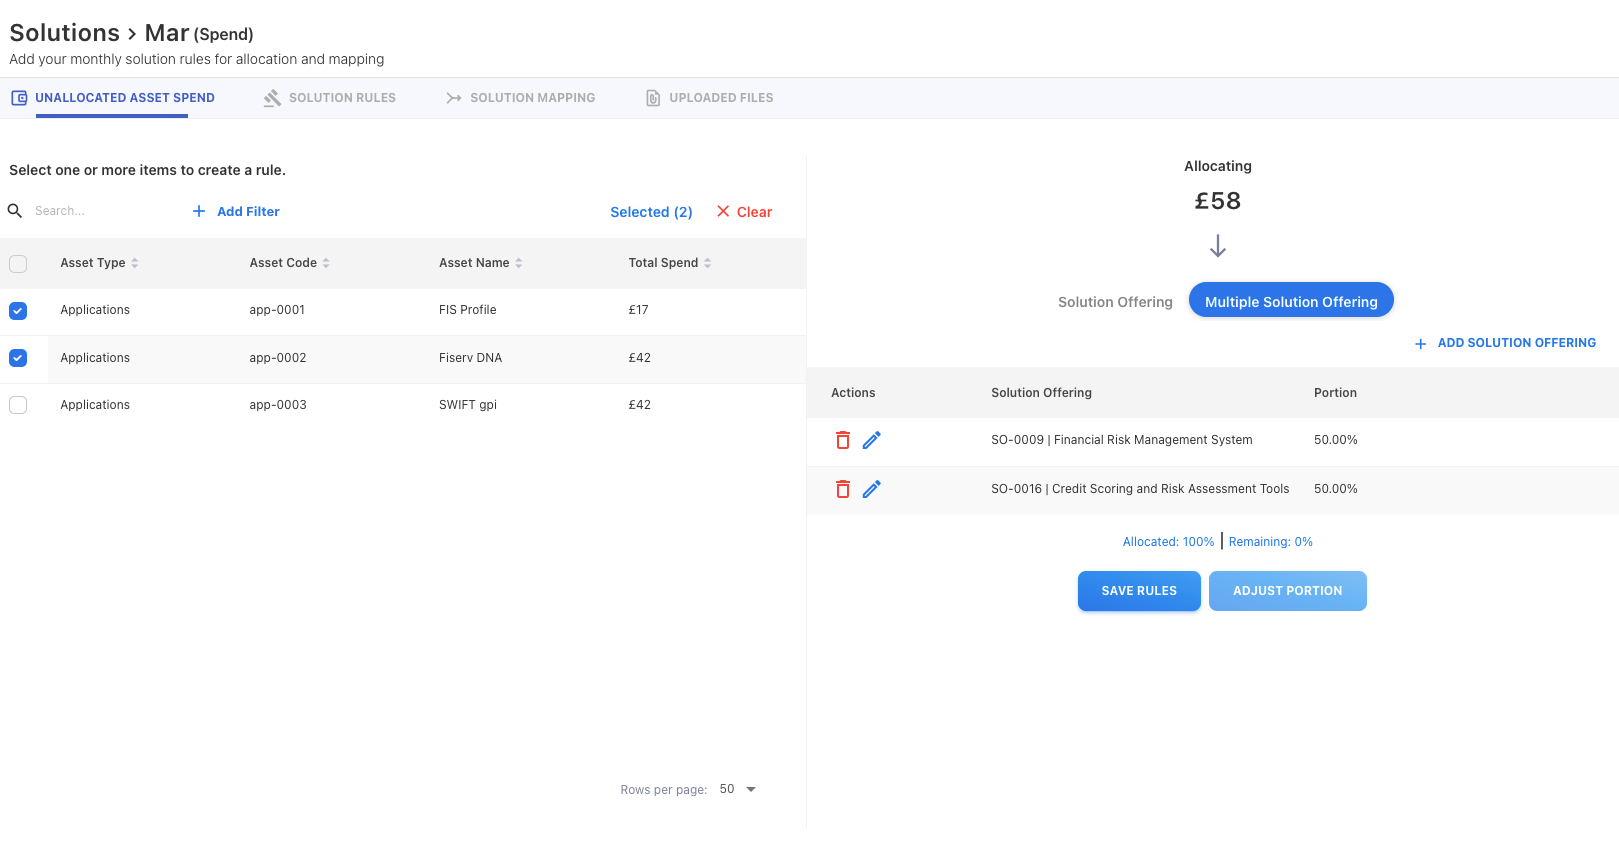The width and height of the screenshot is (1619, 844).
Task: Click into the Search input field
Action: coord(100,211)
